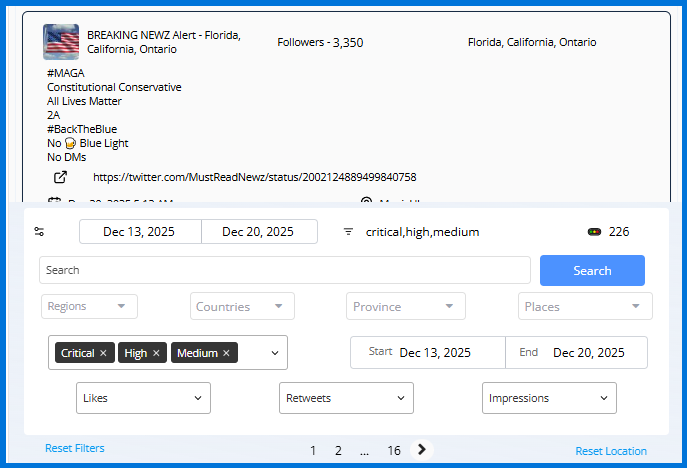The image size is (687, 468).
Task: Expand the Impressions dropdown
Action: [548, 398]
